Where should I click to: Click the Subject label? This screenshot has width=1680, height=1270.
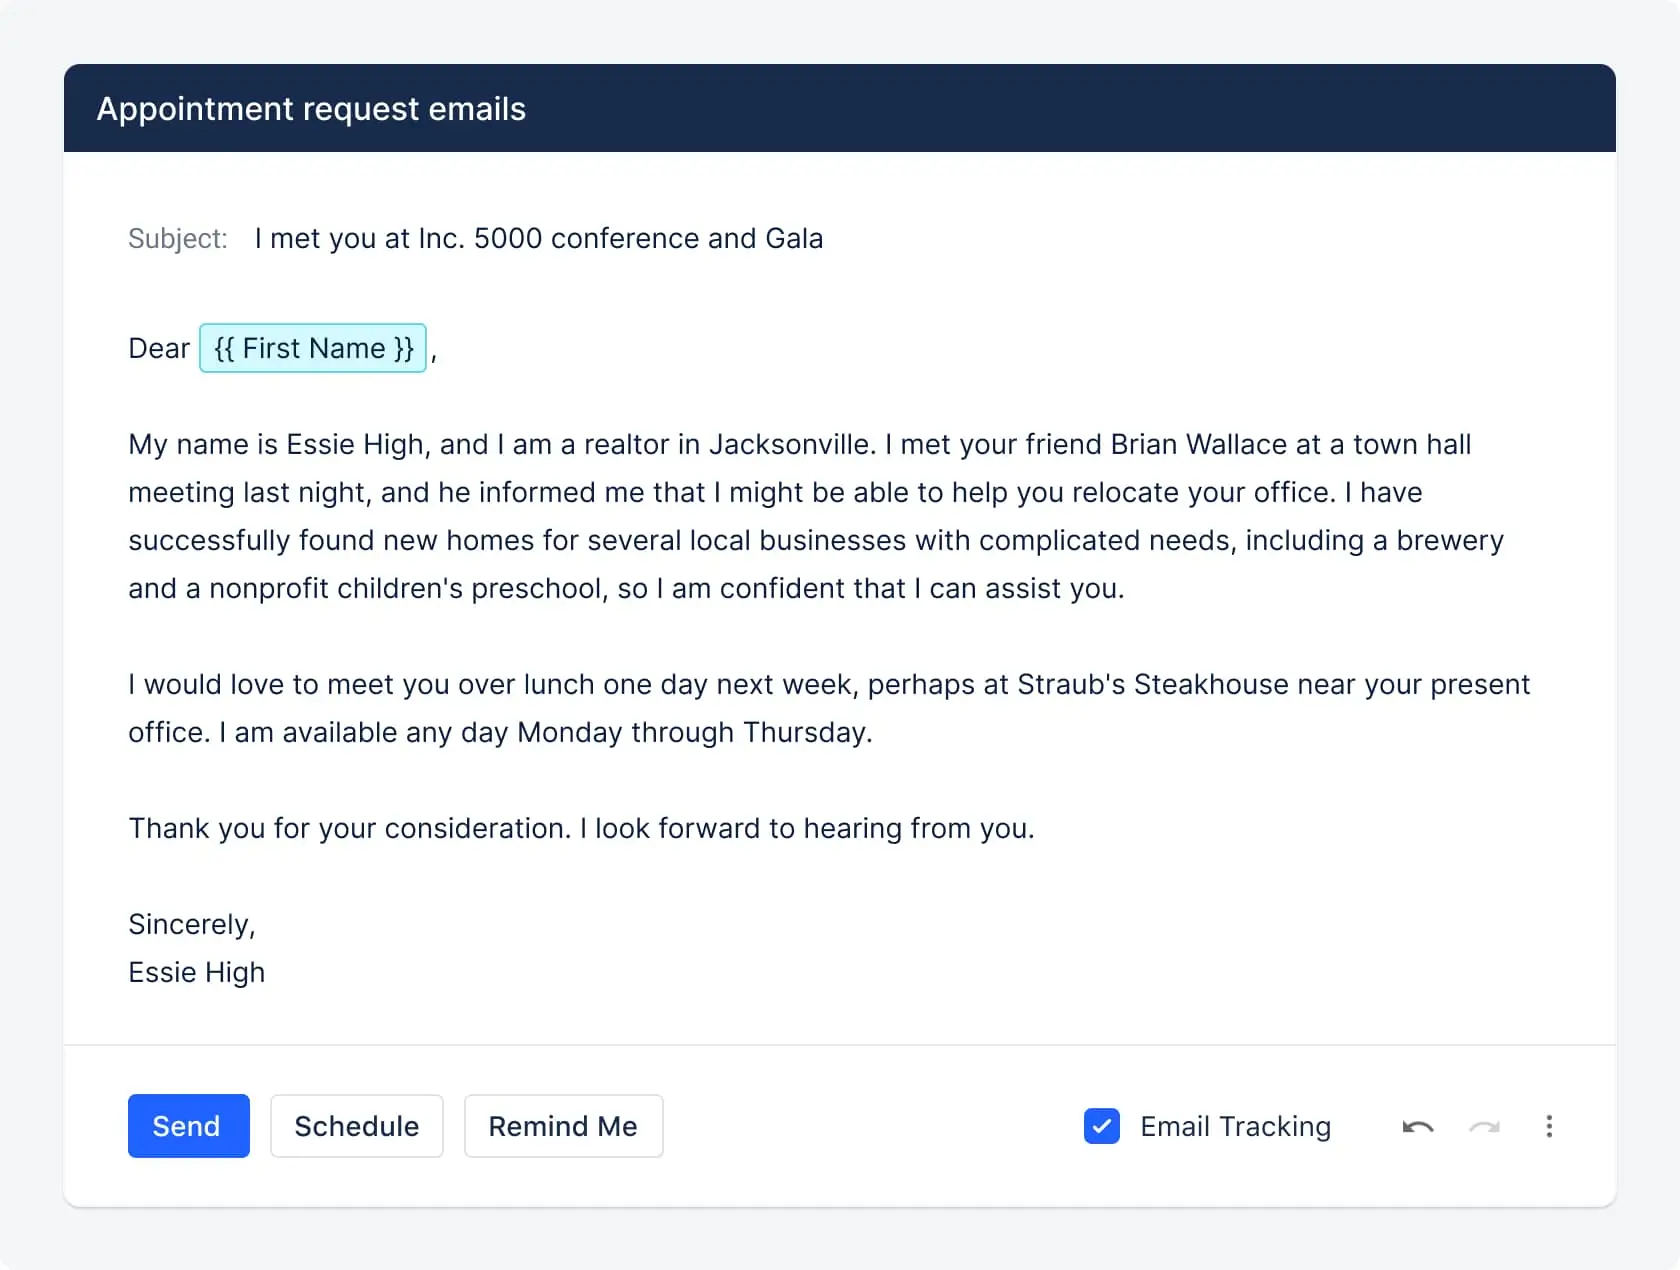click(177, 238)
